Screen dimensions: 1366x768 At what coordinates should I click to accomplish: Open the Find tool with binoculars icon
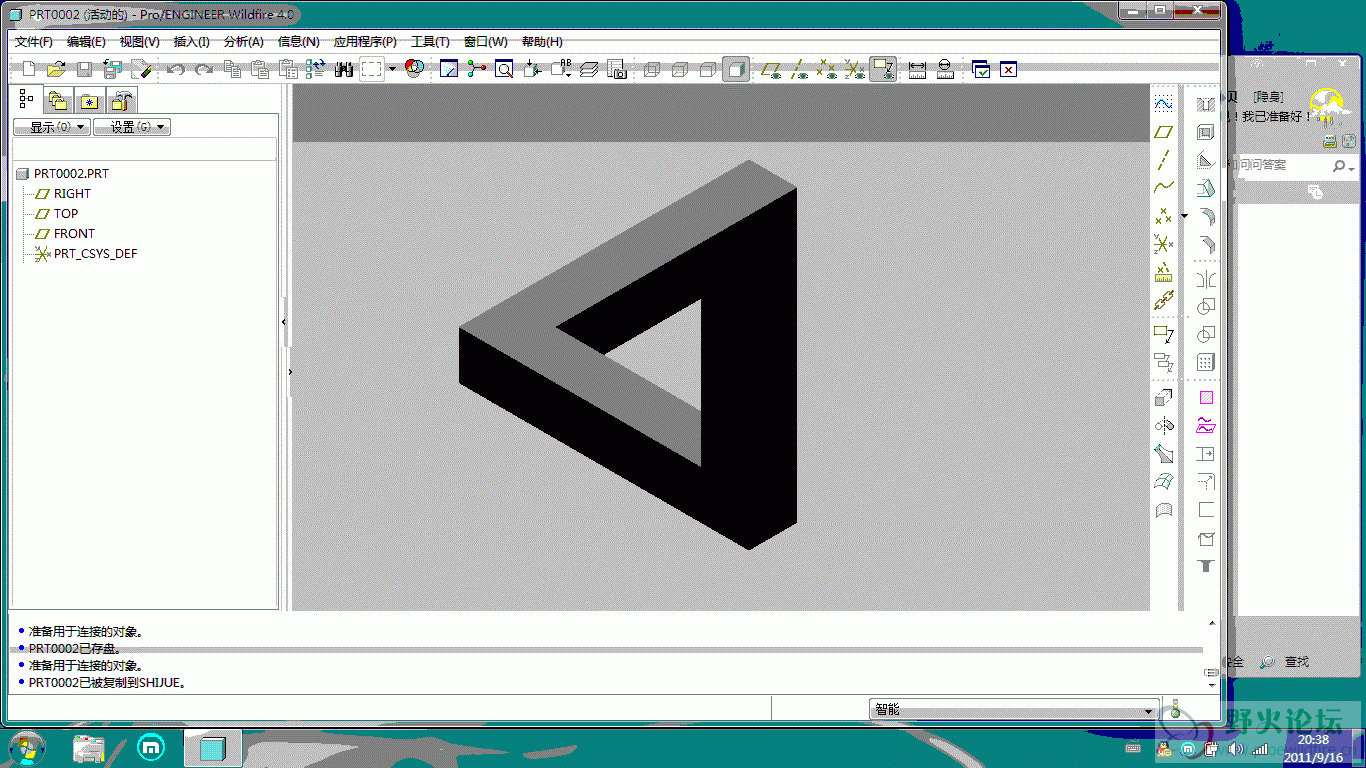tap(344, 69)
